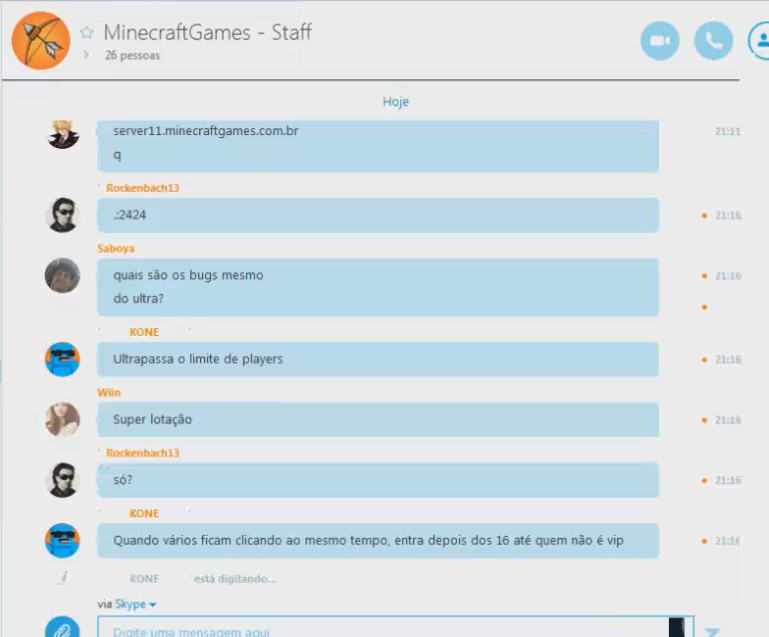Start a voice call with the group
The image size is (769, 637).
point(714,41)
